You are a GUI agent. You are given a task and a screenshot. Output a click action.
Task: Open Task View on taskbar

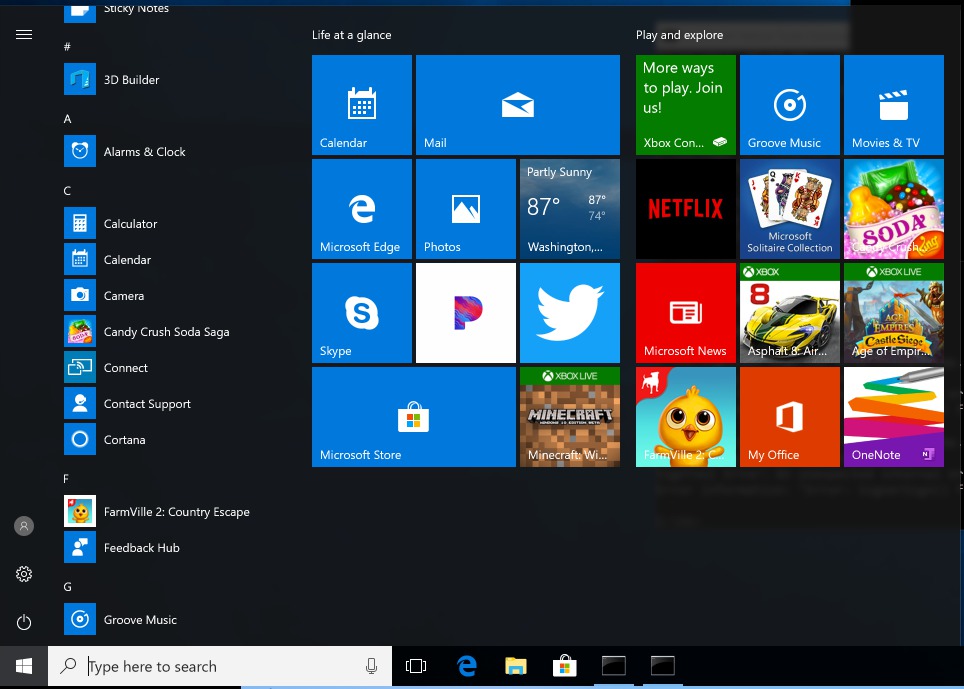(x=416, y=666)
